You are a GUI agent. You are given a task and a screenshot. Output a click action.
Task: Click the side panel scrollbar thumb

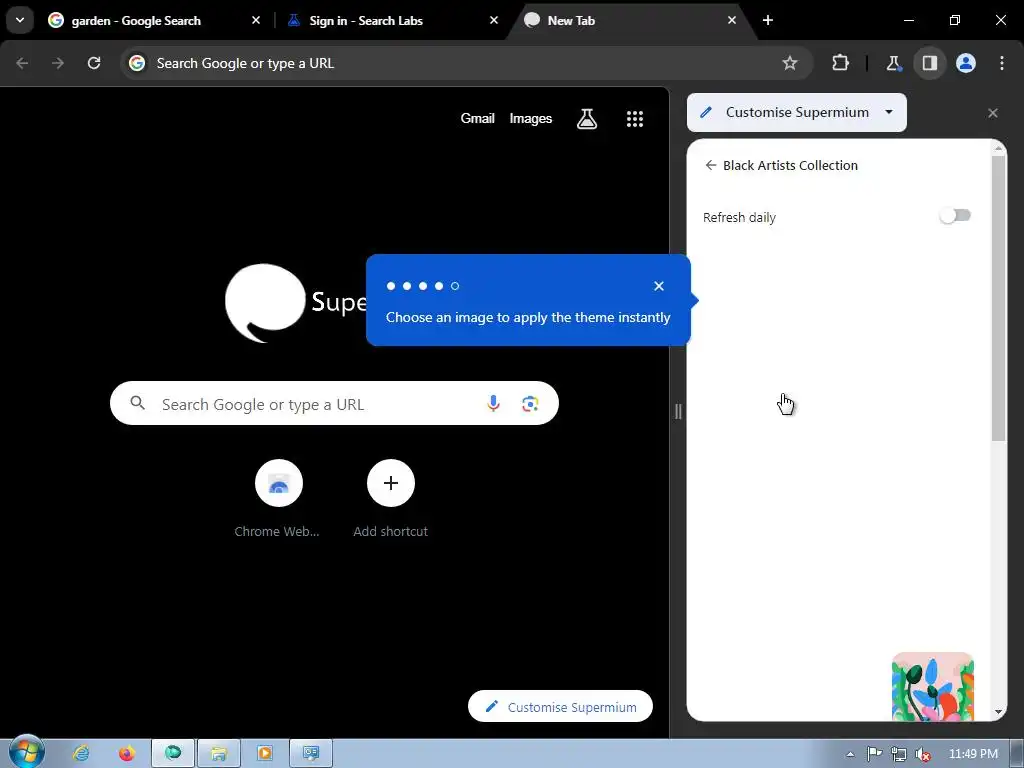click(998, 298)
